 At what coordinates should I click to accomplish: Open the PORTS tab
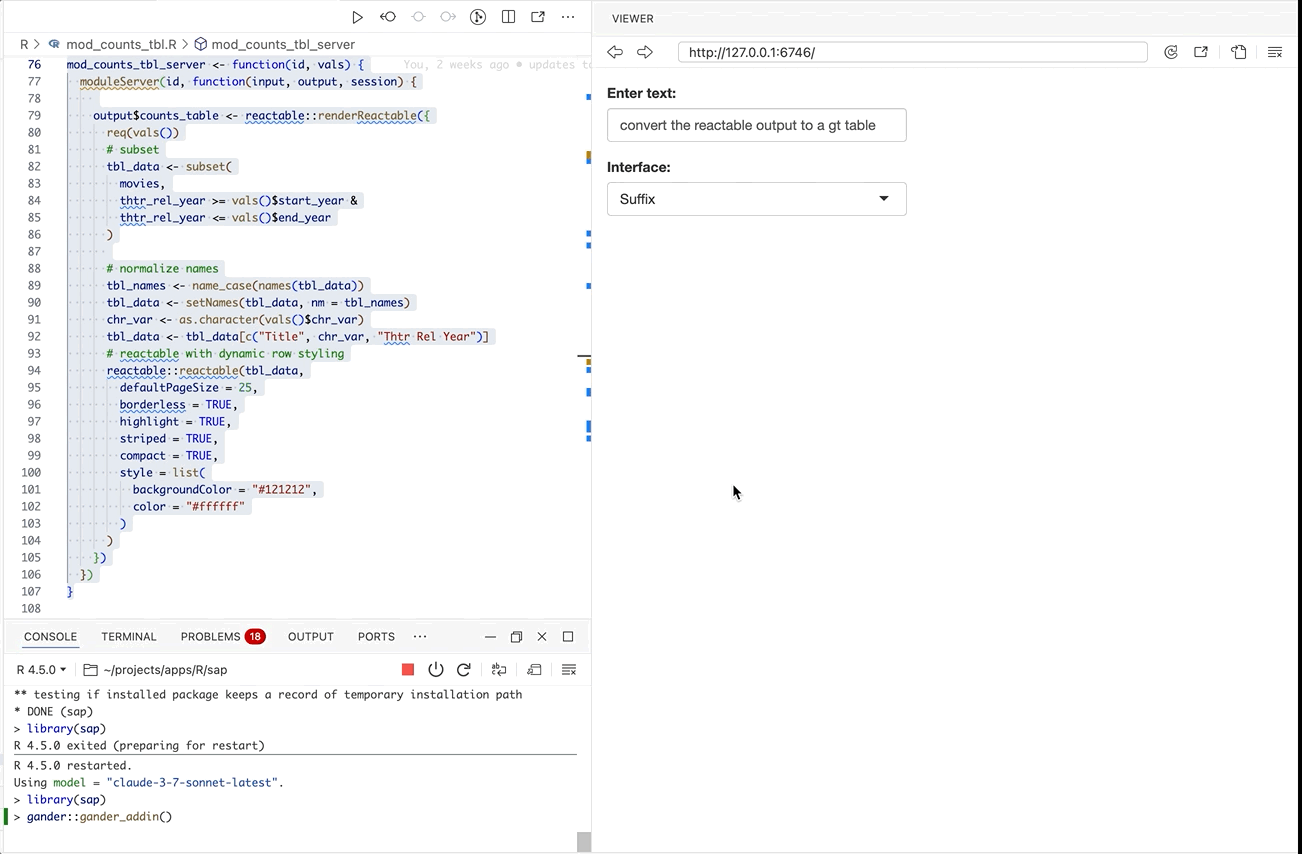coord(376,637)
